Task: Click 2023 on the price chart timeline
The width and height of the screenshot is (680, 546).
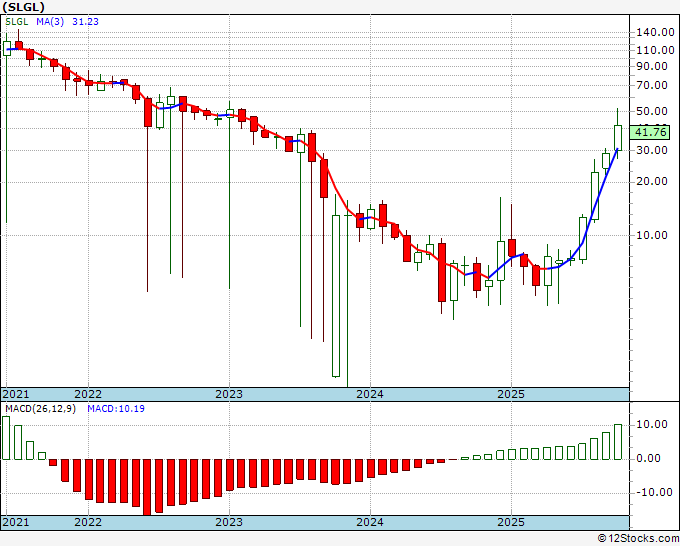Action: [229, 394]
